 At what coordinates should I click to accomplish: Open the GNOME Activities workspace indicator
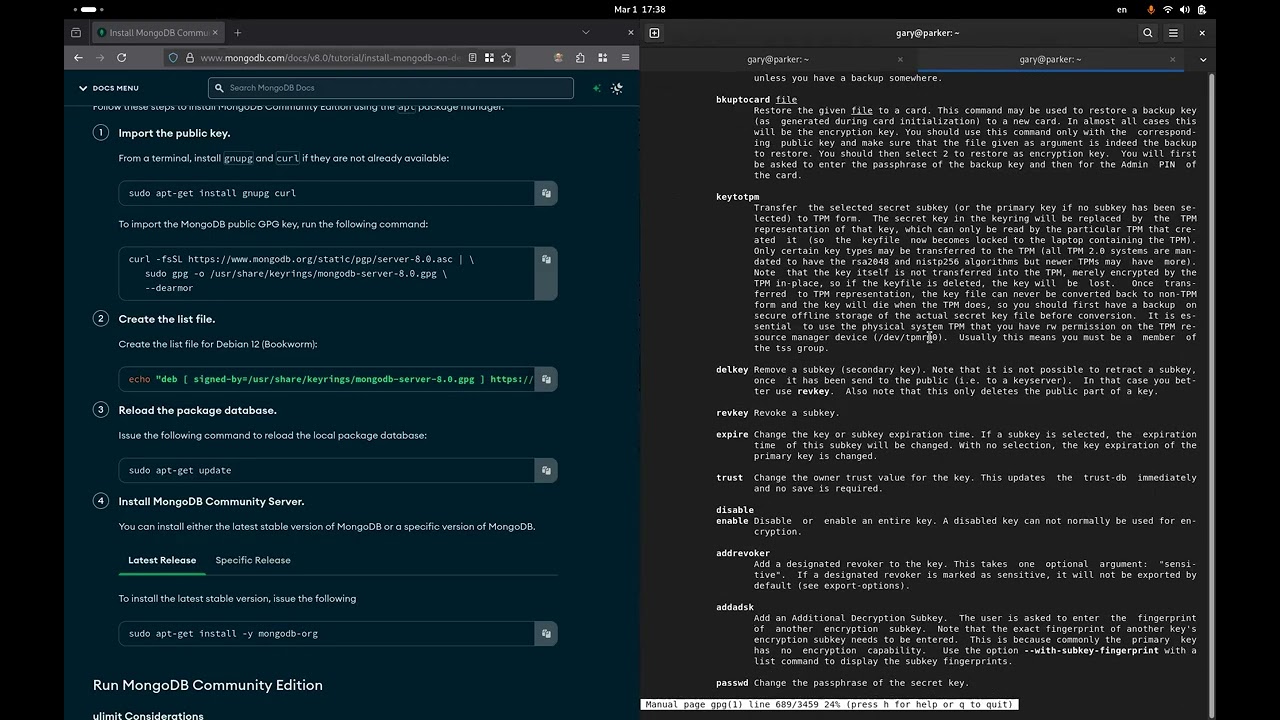[87, 9]
